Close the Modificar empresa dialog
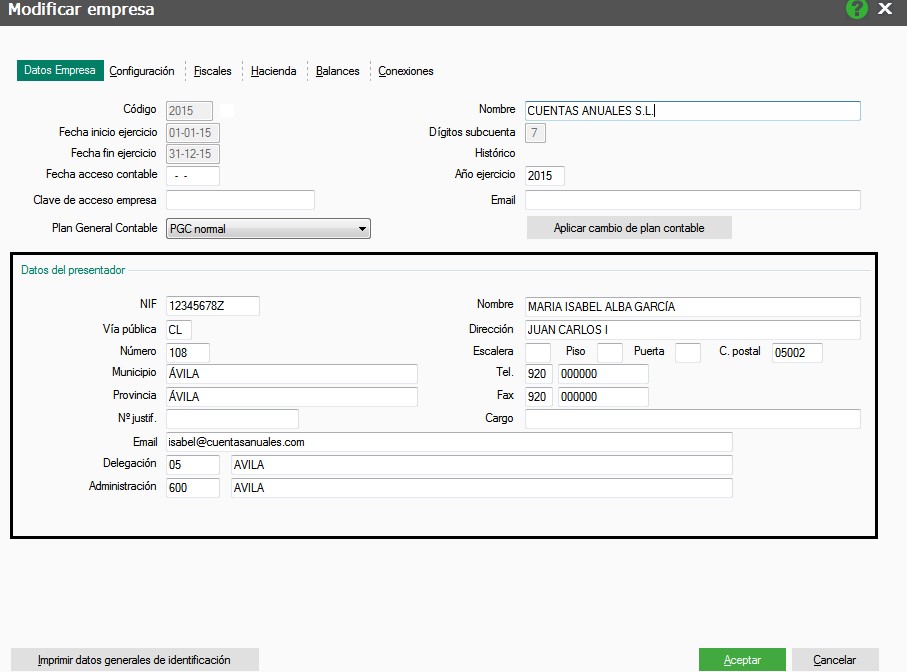 (885, 9)
